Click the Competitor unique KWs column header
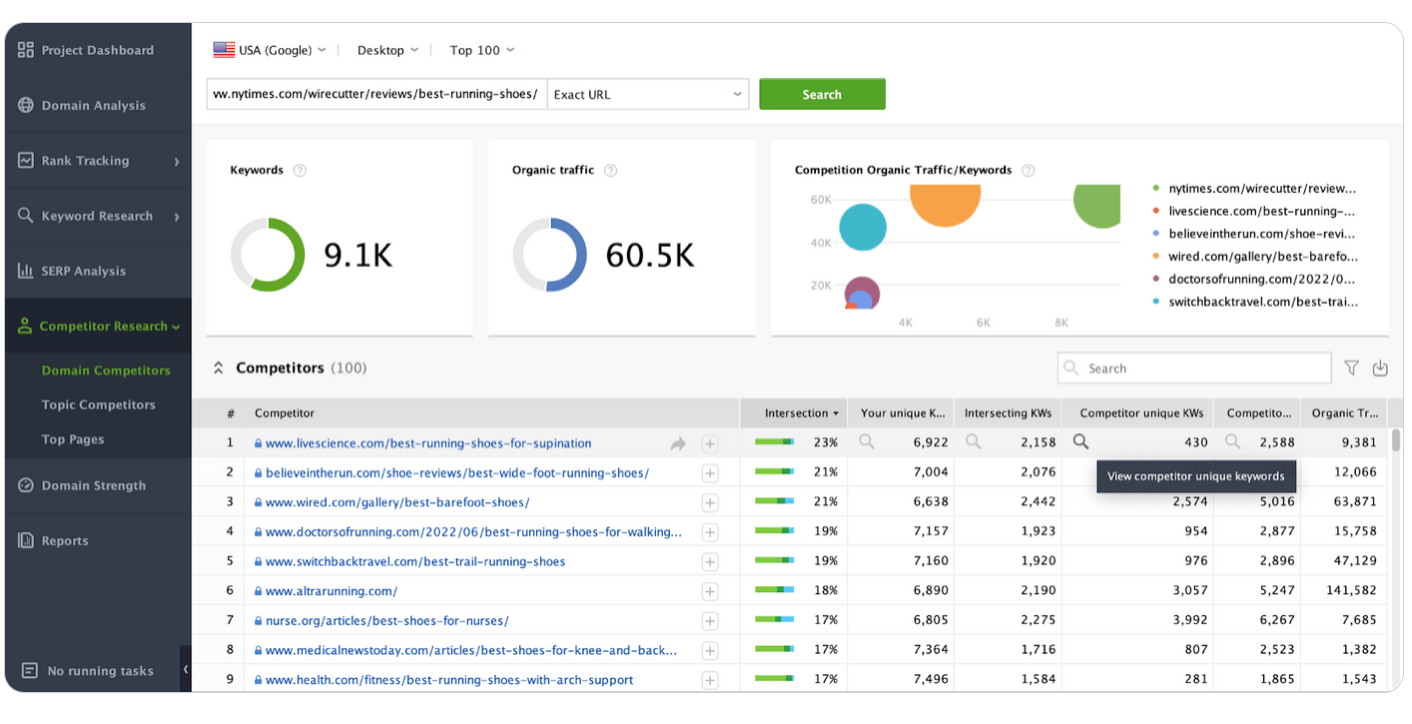The image size is (1412, 724). pos(1138,413)
